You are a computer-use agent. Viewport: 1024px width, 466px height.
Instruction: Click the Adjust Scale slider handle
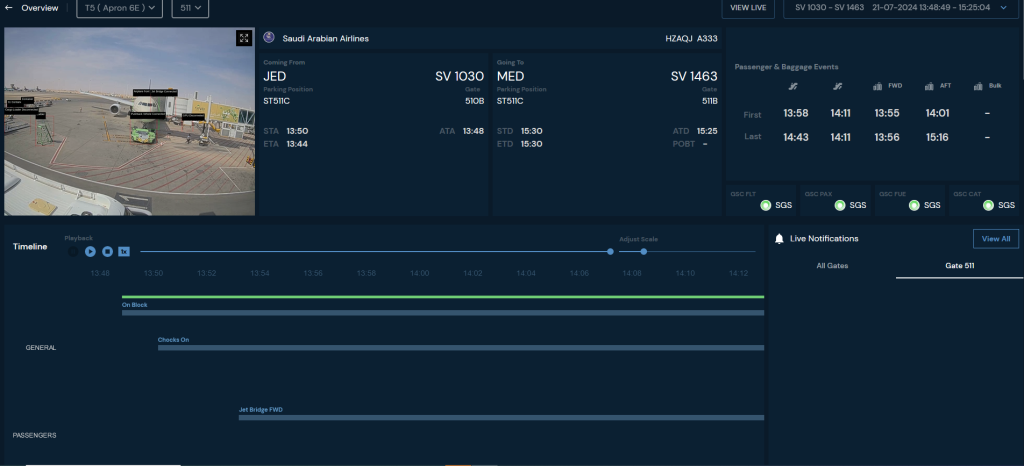[x=643, y=251]
